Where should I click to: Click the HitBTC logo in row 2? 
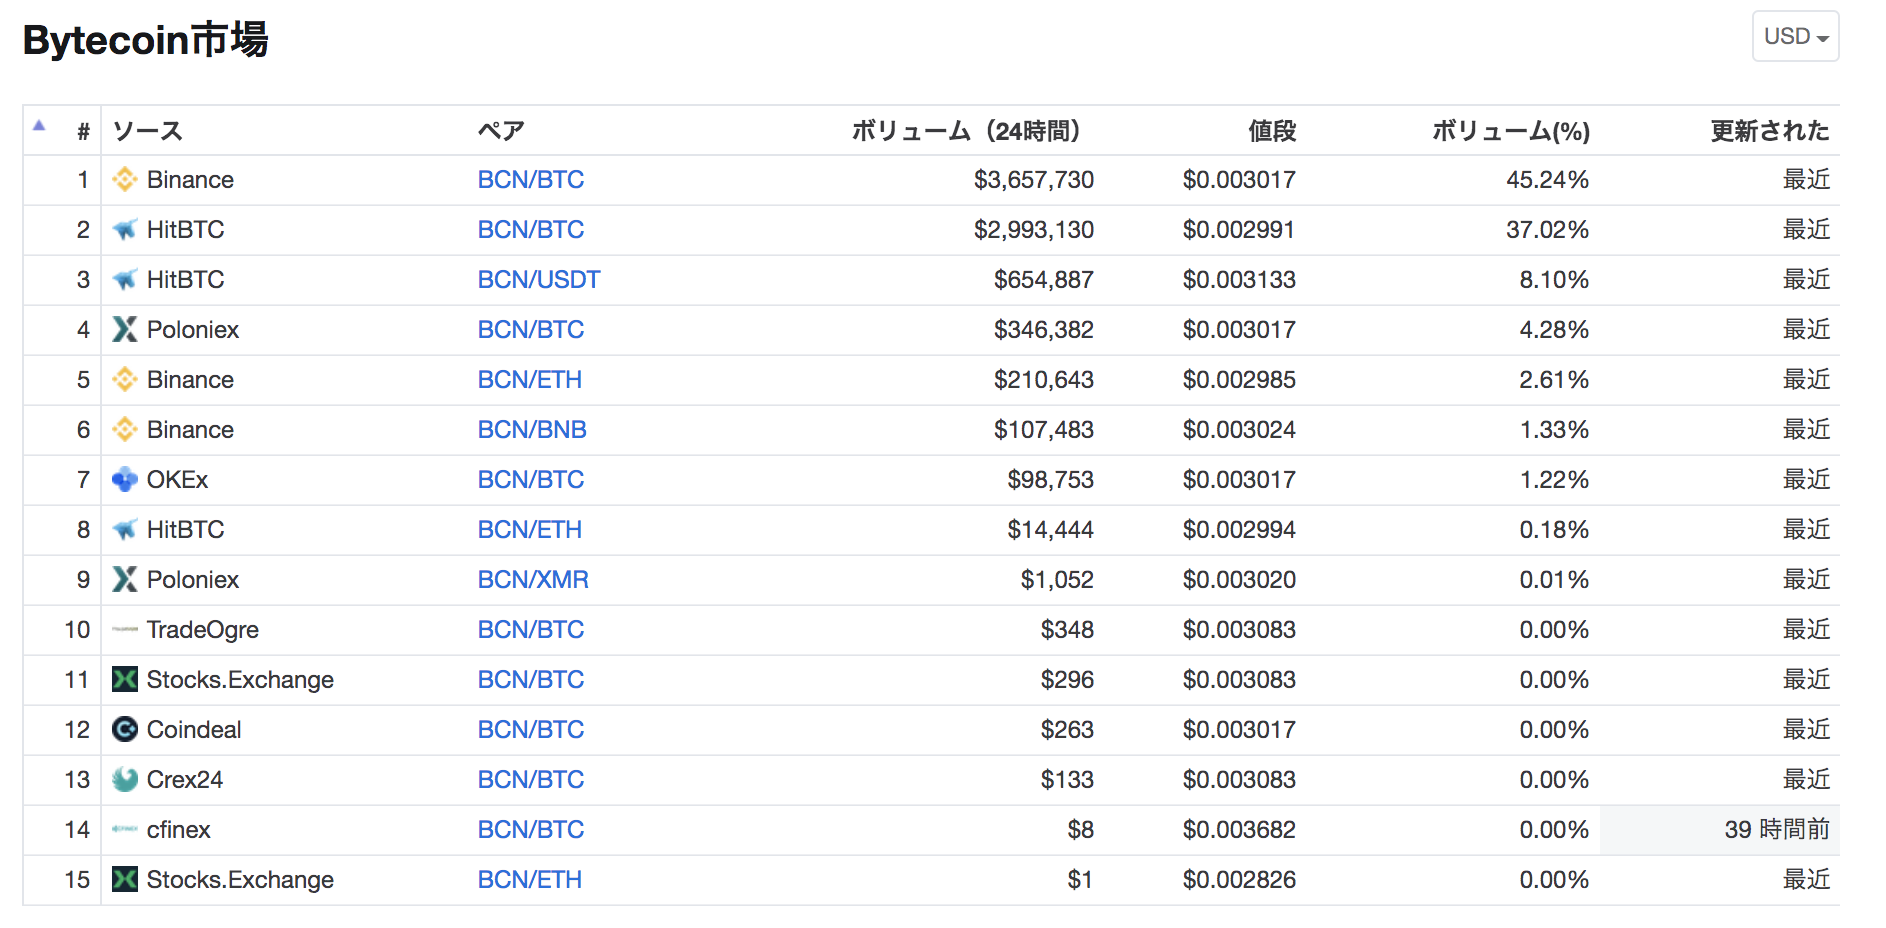124,230
